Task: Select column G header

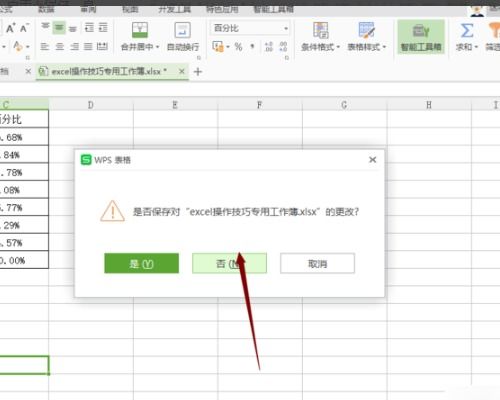Action: pyautogui.click(x=344, y=105)
